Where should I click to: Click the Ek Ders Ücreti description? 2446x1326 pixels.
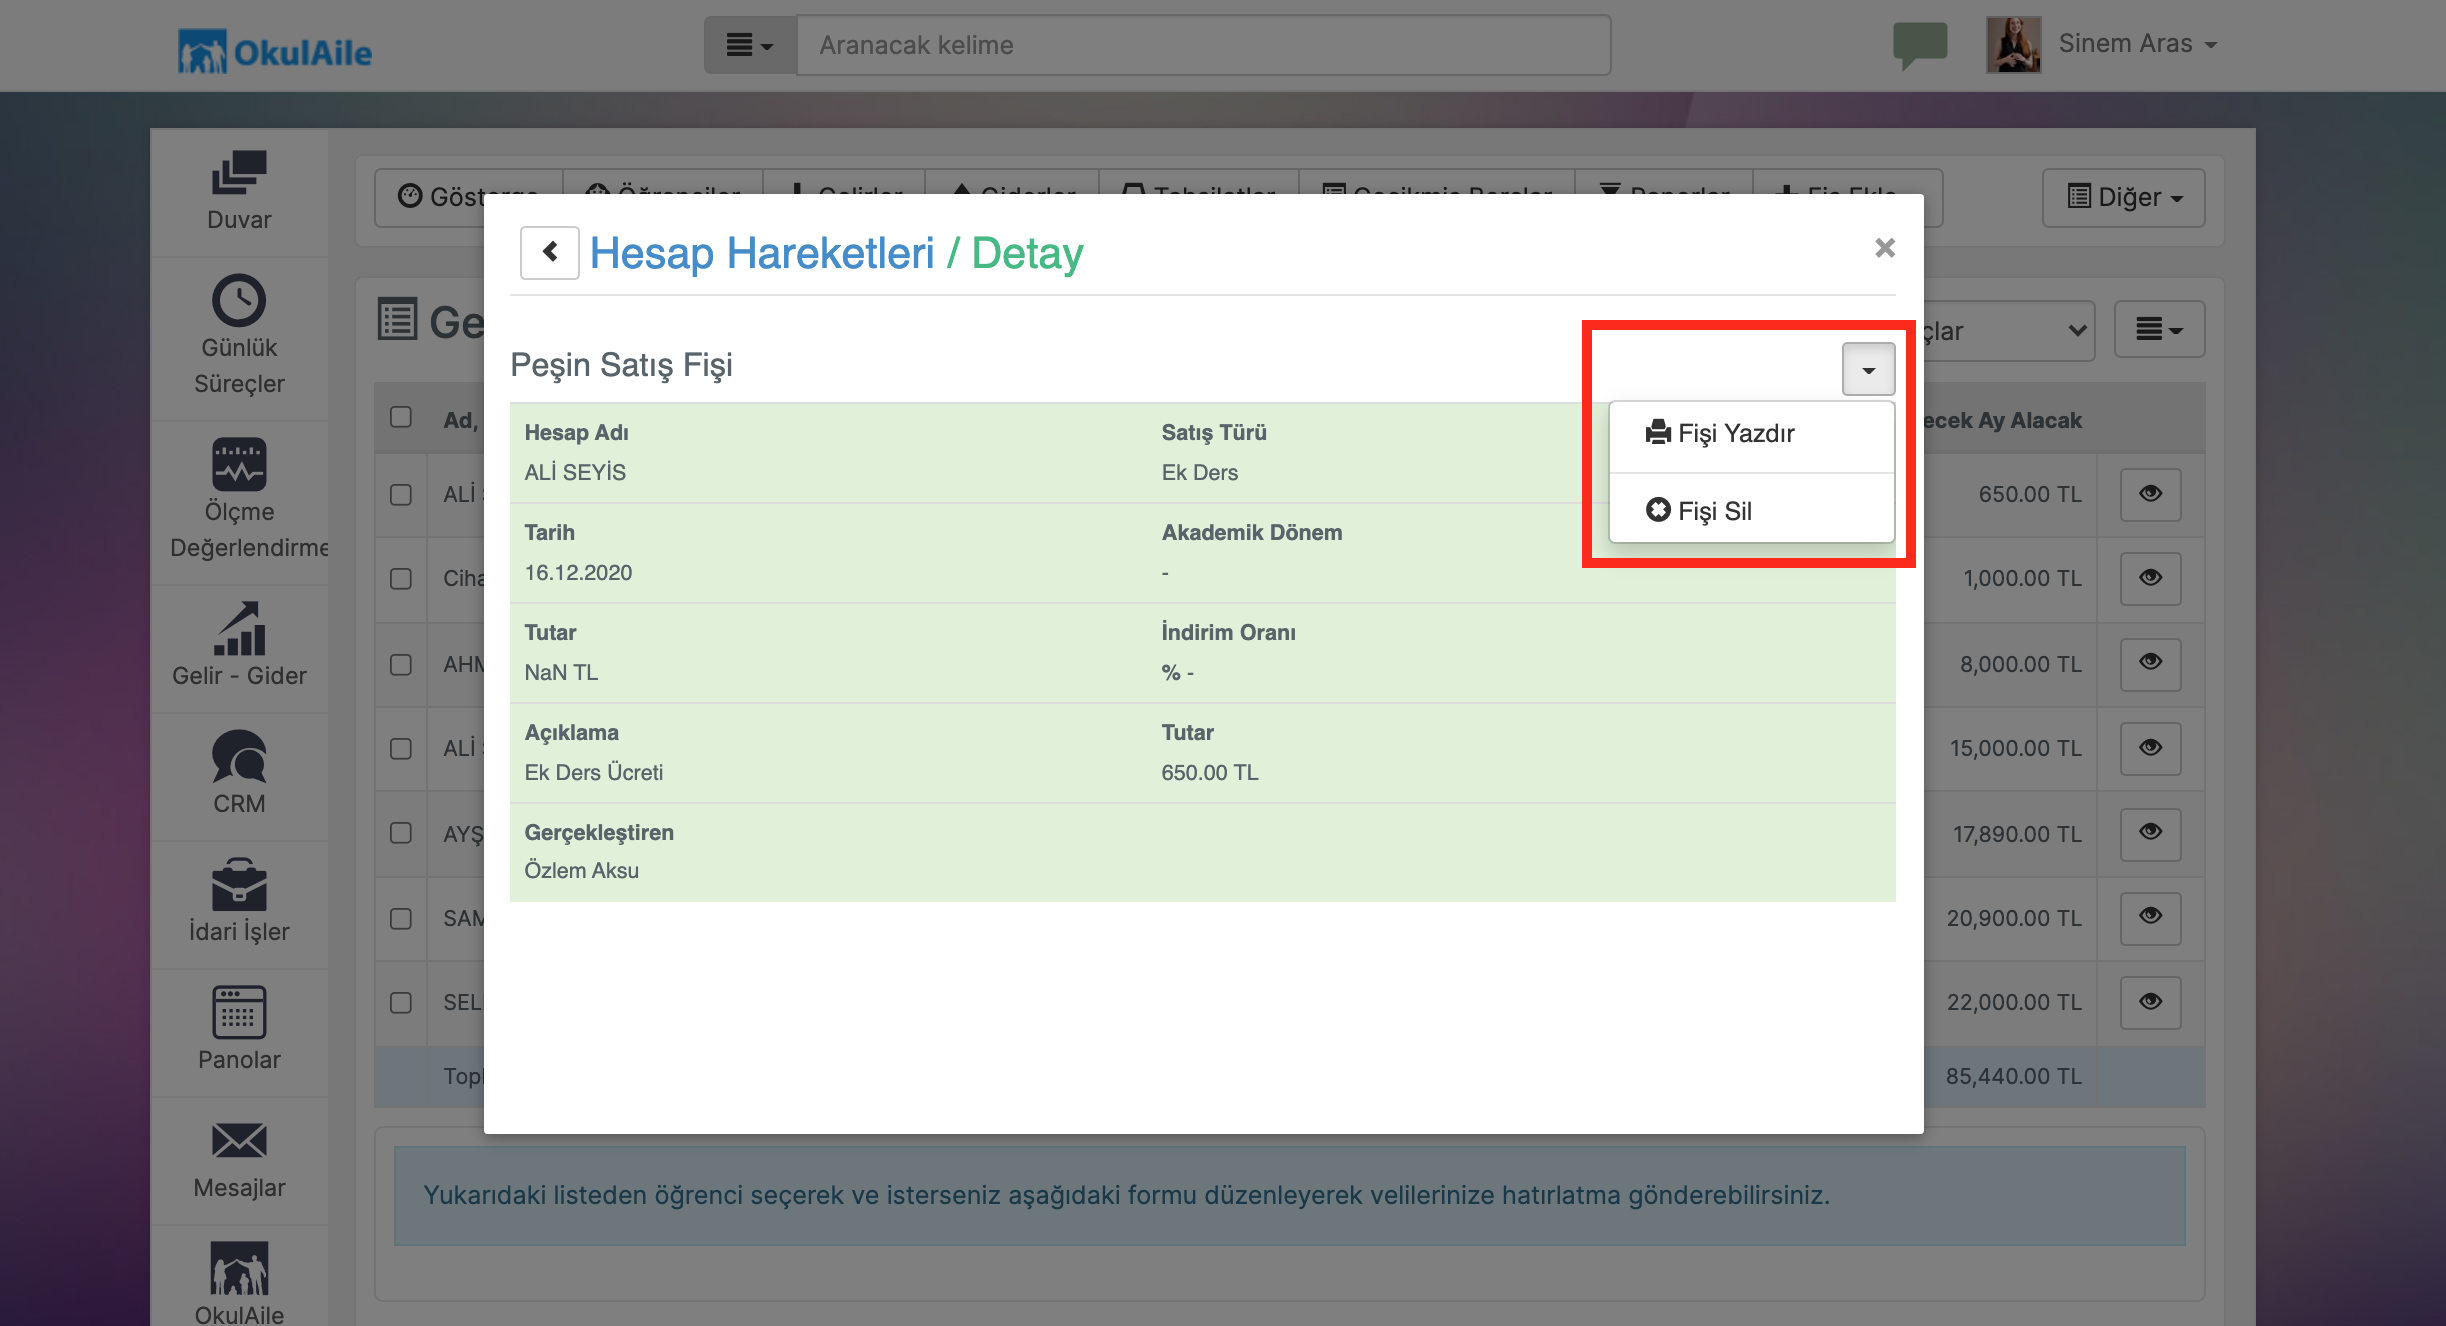pyautogui.click(x=593, y=772)
